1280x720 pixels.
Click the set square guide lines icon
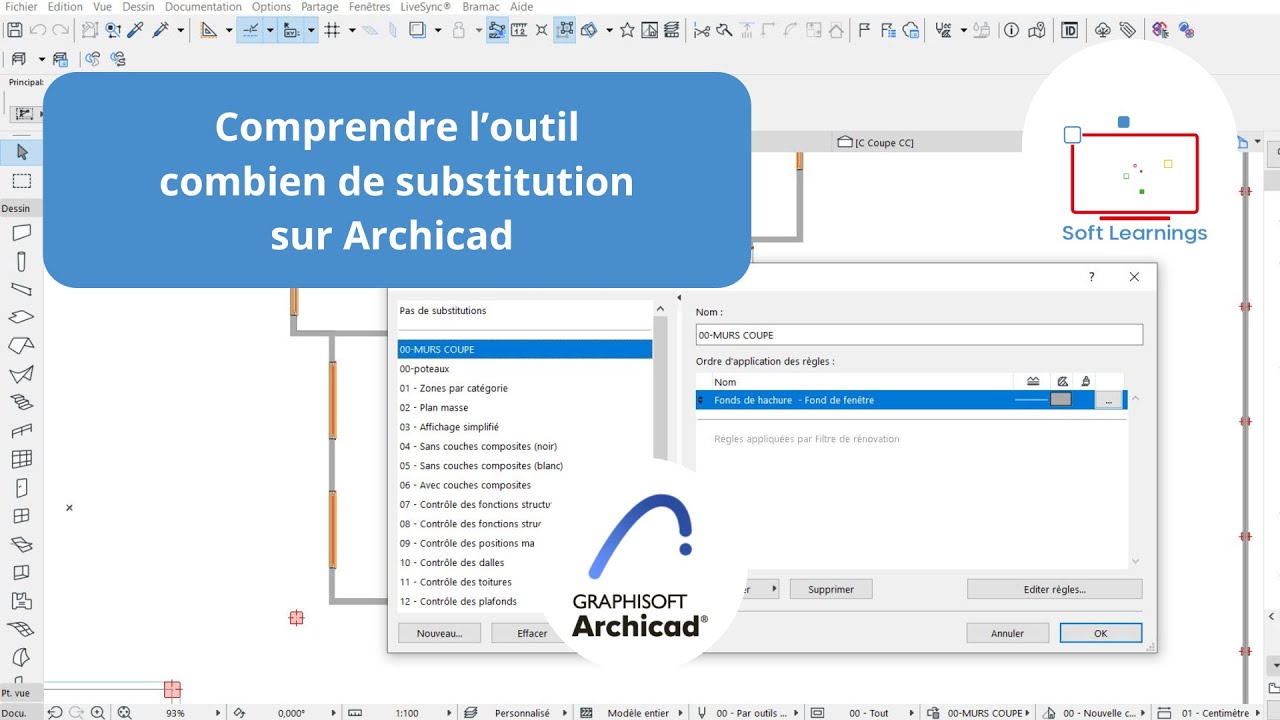pos(209,30)
